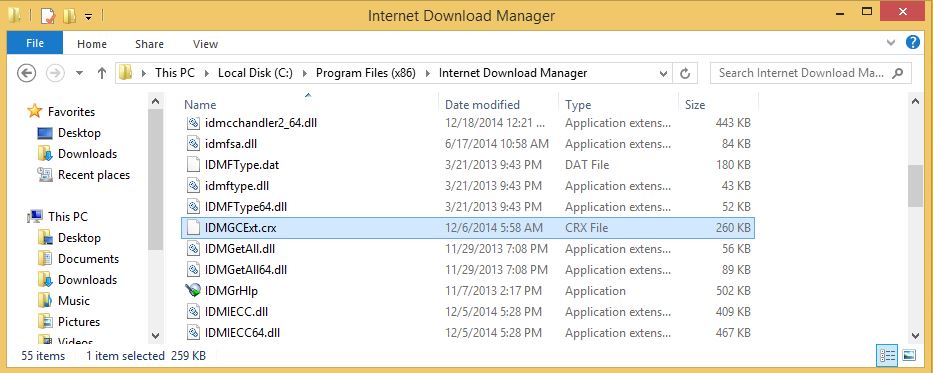Viewport: 933px width, 373px height.
Task: Open the address bar history dropdown
Action: [x=663, y=74]
